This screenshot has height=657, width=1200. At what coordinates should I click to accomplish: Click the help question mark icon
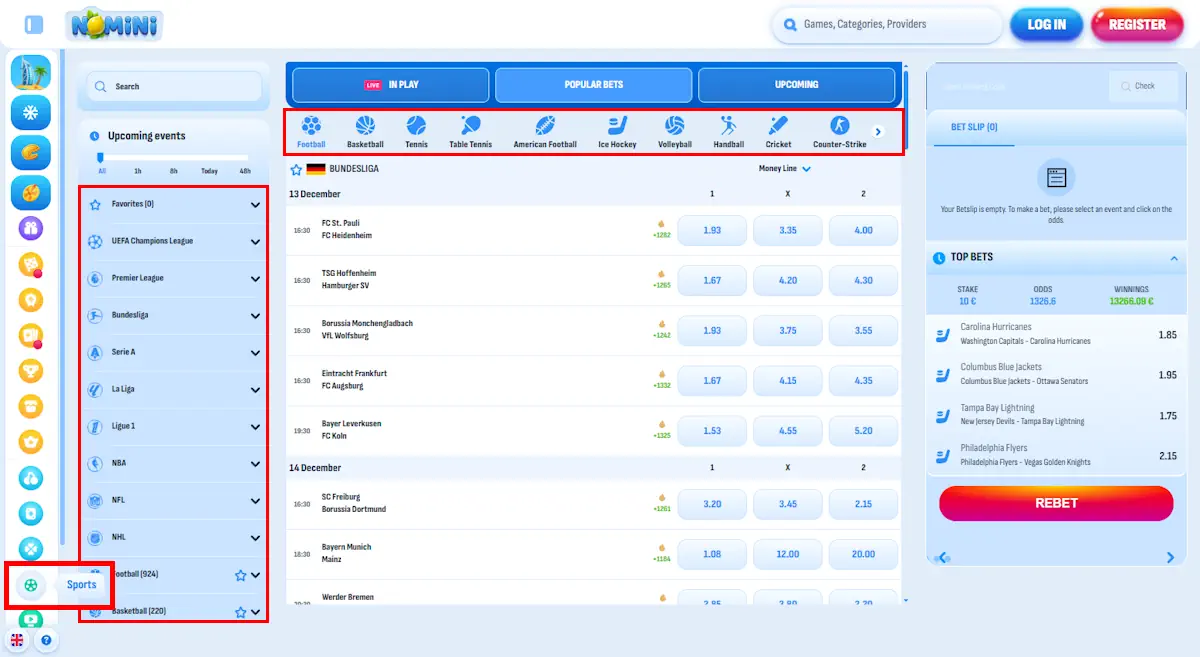click(47, 638)
